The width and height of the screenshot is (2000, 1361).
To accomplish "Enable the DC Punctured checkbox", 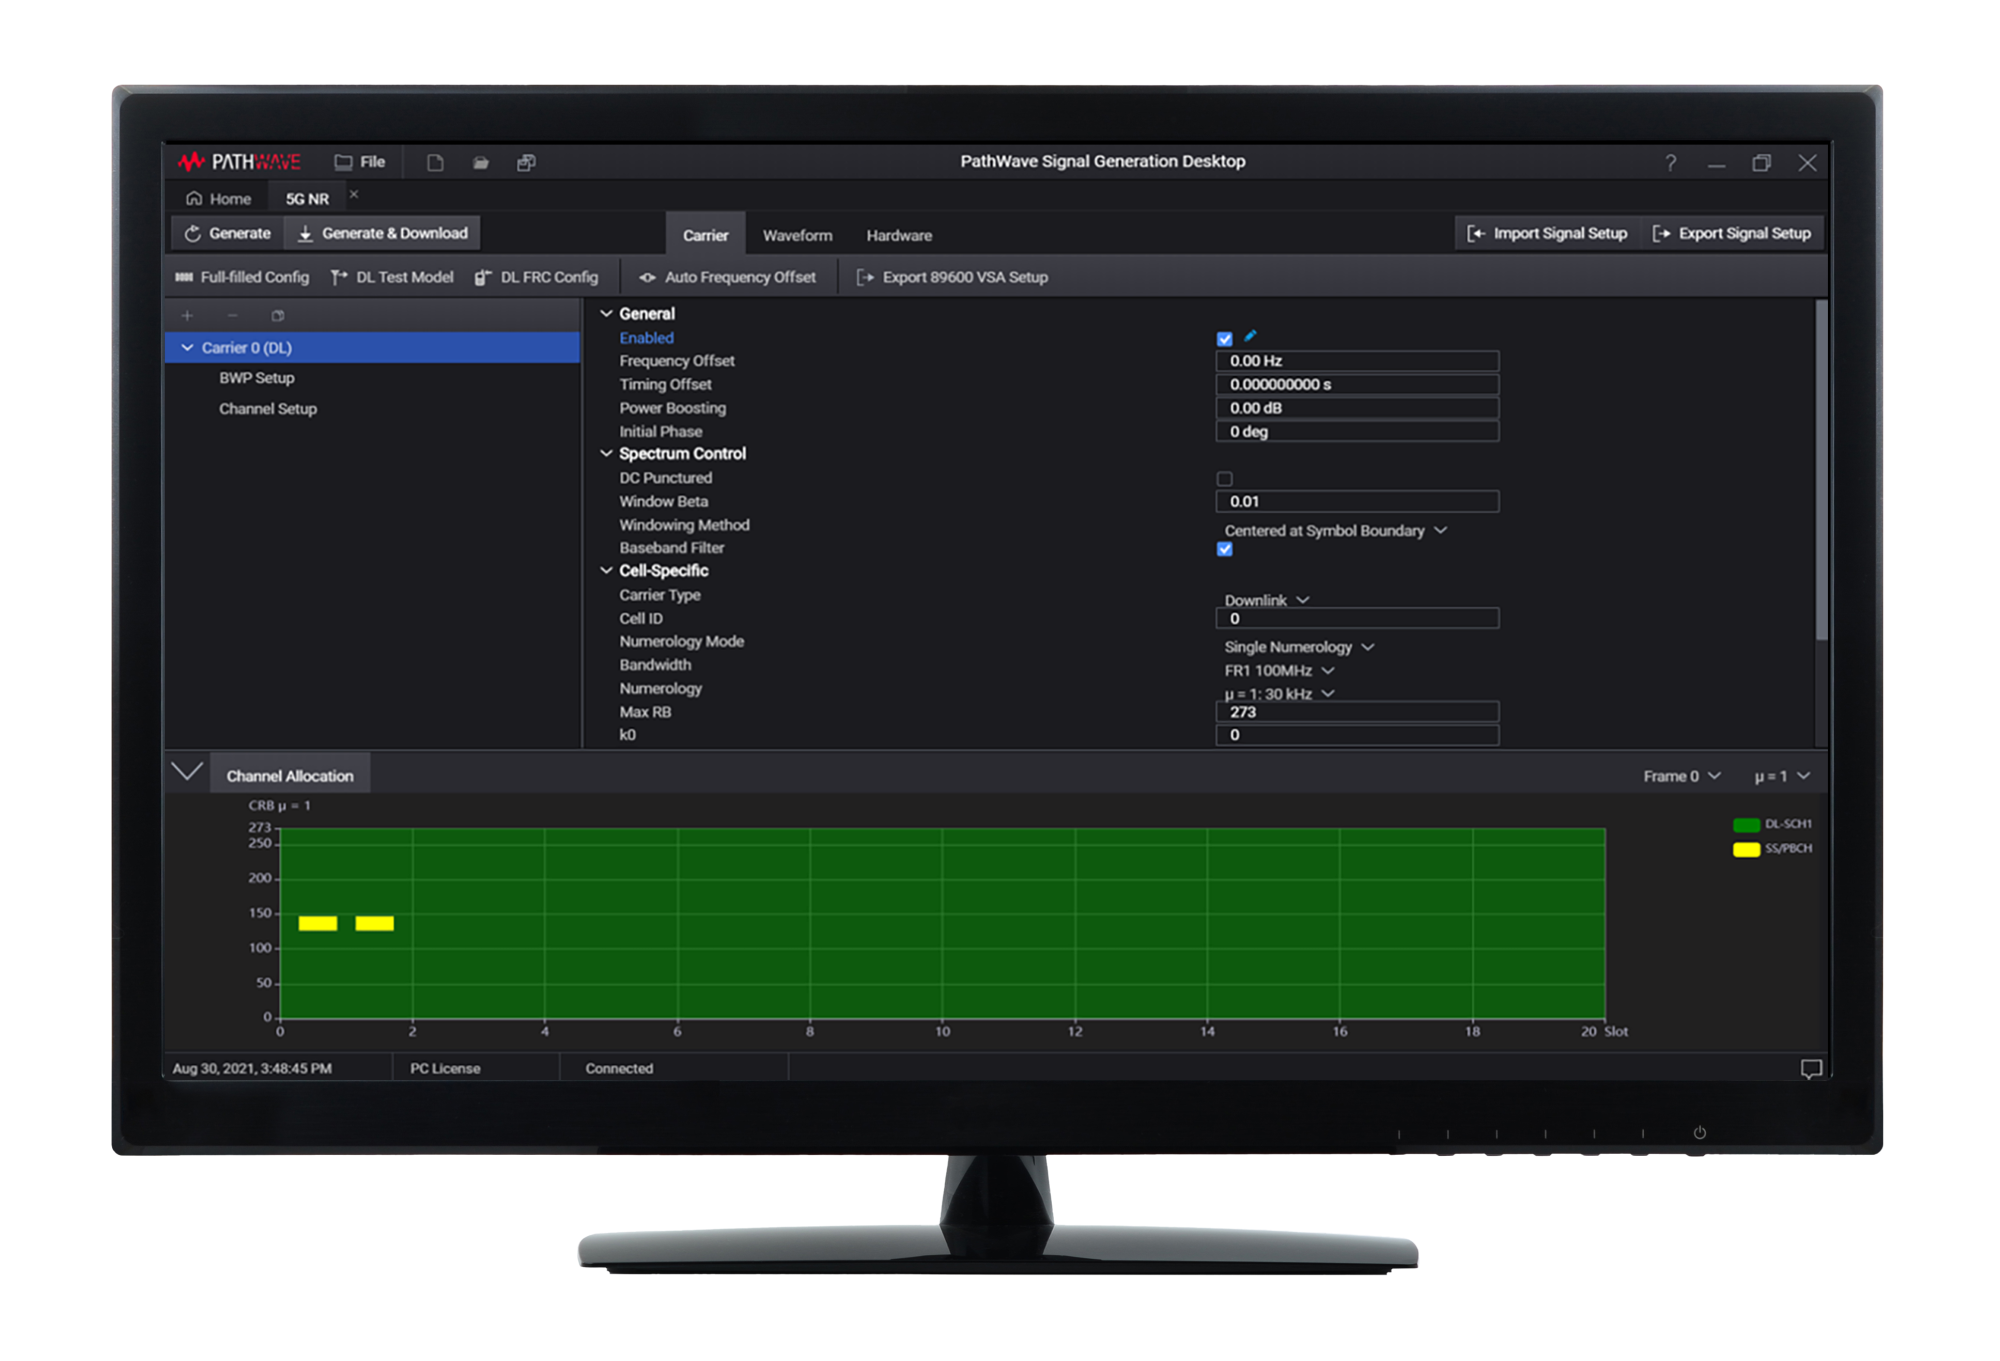I will pyautogui.click(x=1224, y=479).
